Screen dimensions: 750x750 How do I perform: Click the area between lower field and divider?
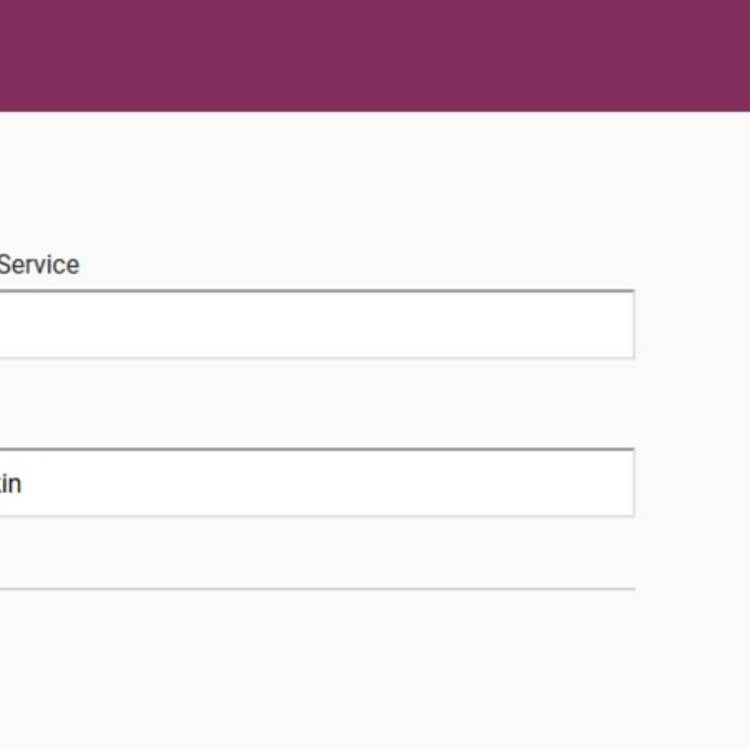(x=317, y=552)
